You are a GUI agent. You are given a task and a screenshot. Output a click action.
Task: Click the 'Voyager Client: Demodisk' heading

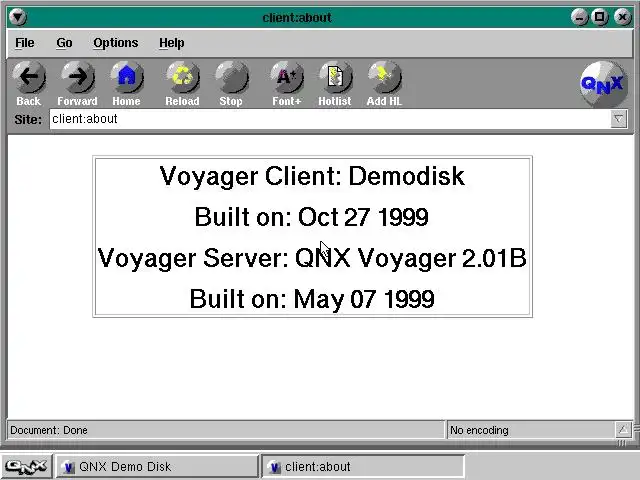point(312,176)
